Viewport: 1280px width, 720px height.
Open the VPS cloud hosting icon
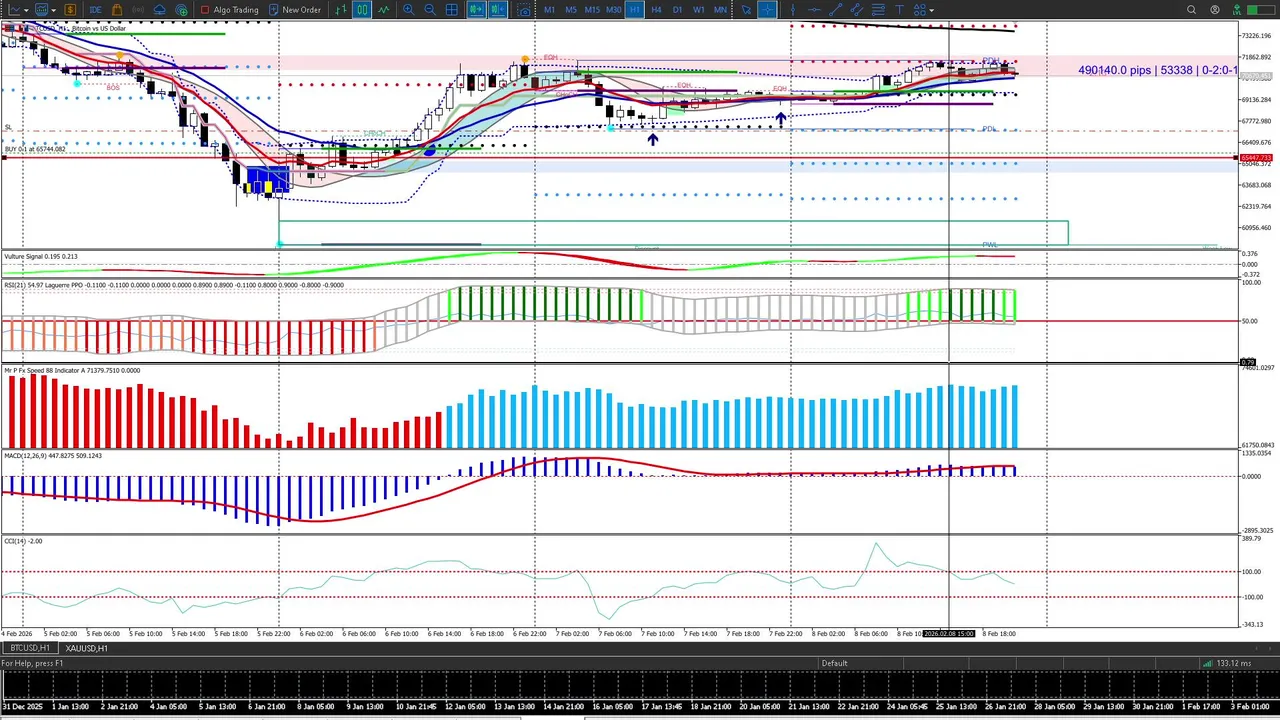160,10
